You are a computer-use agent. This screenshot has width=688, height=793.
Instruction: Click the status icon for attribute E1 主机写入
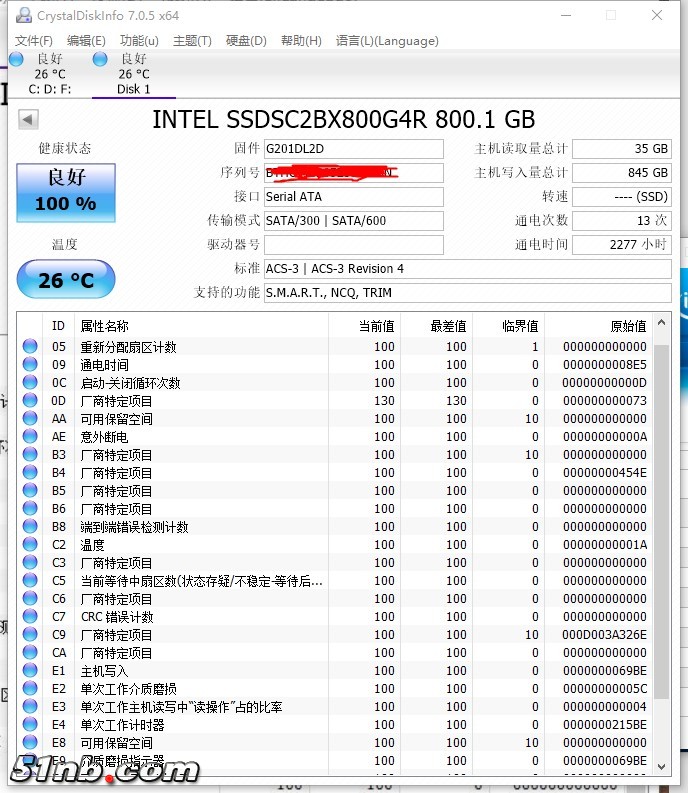coord(30,671)
